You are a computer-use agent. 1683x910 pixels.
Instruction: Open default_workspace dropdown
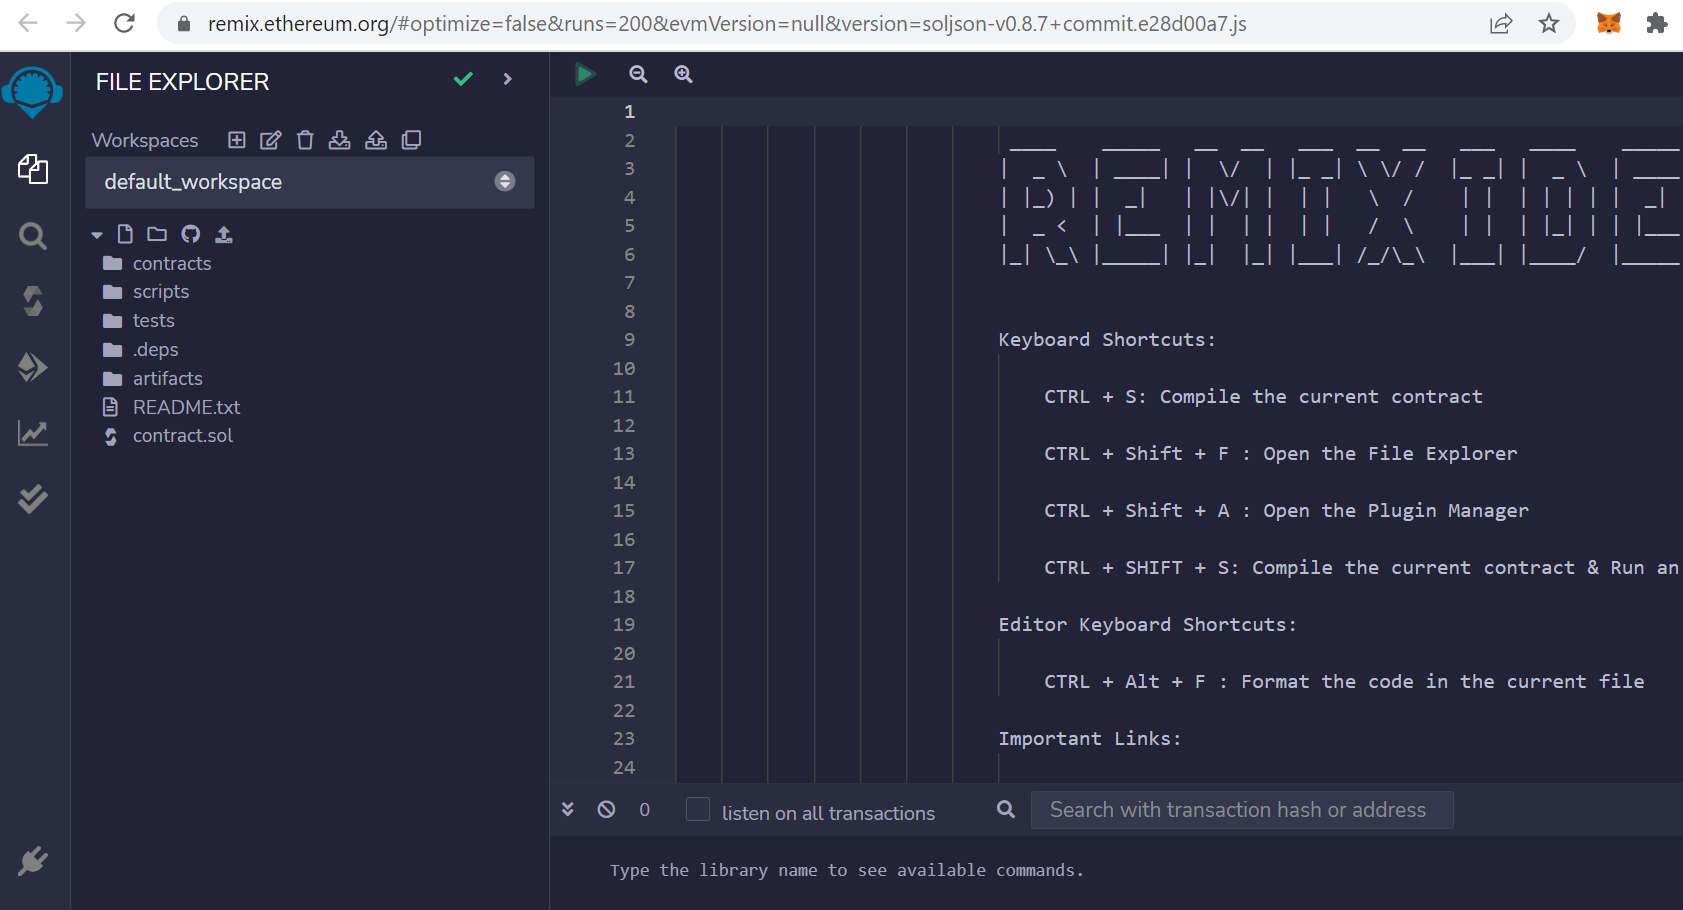pos(310,182)
